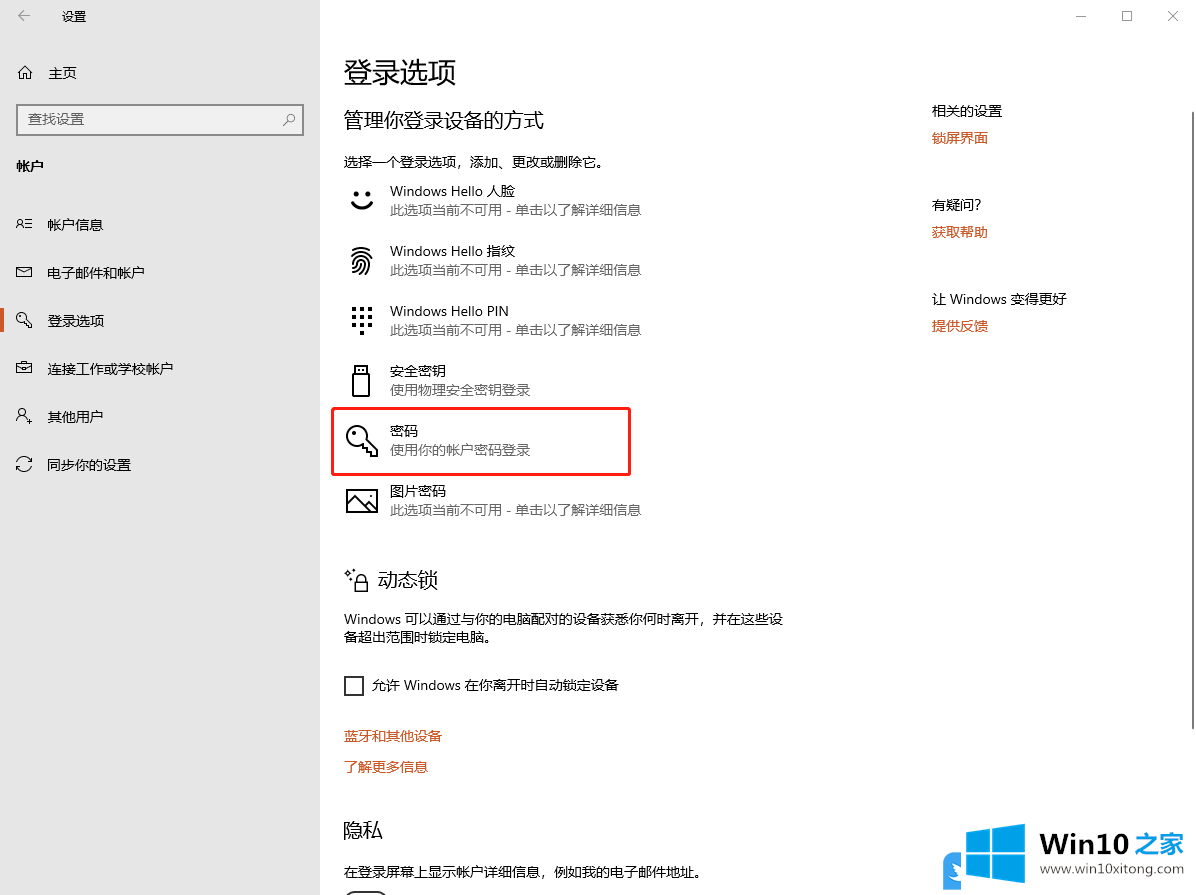The image size is (1196, 895).
Task: Expand the Windows Hello 指纹 option
Action: click(494, 261)
